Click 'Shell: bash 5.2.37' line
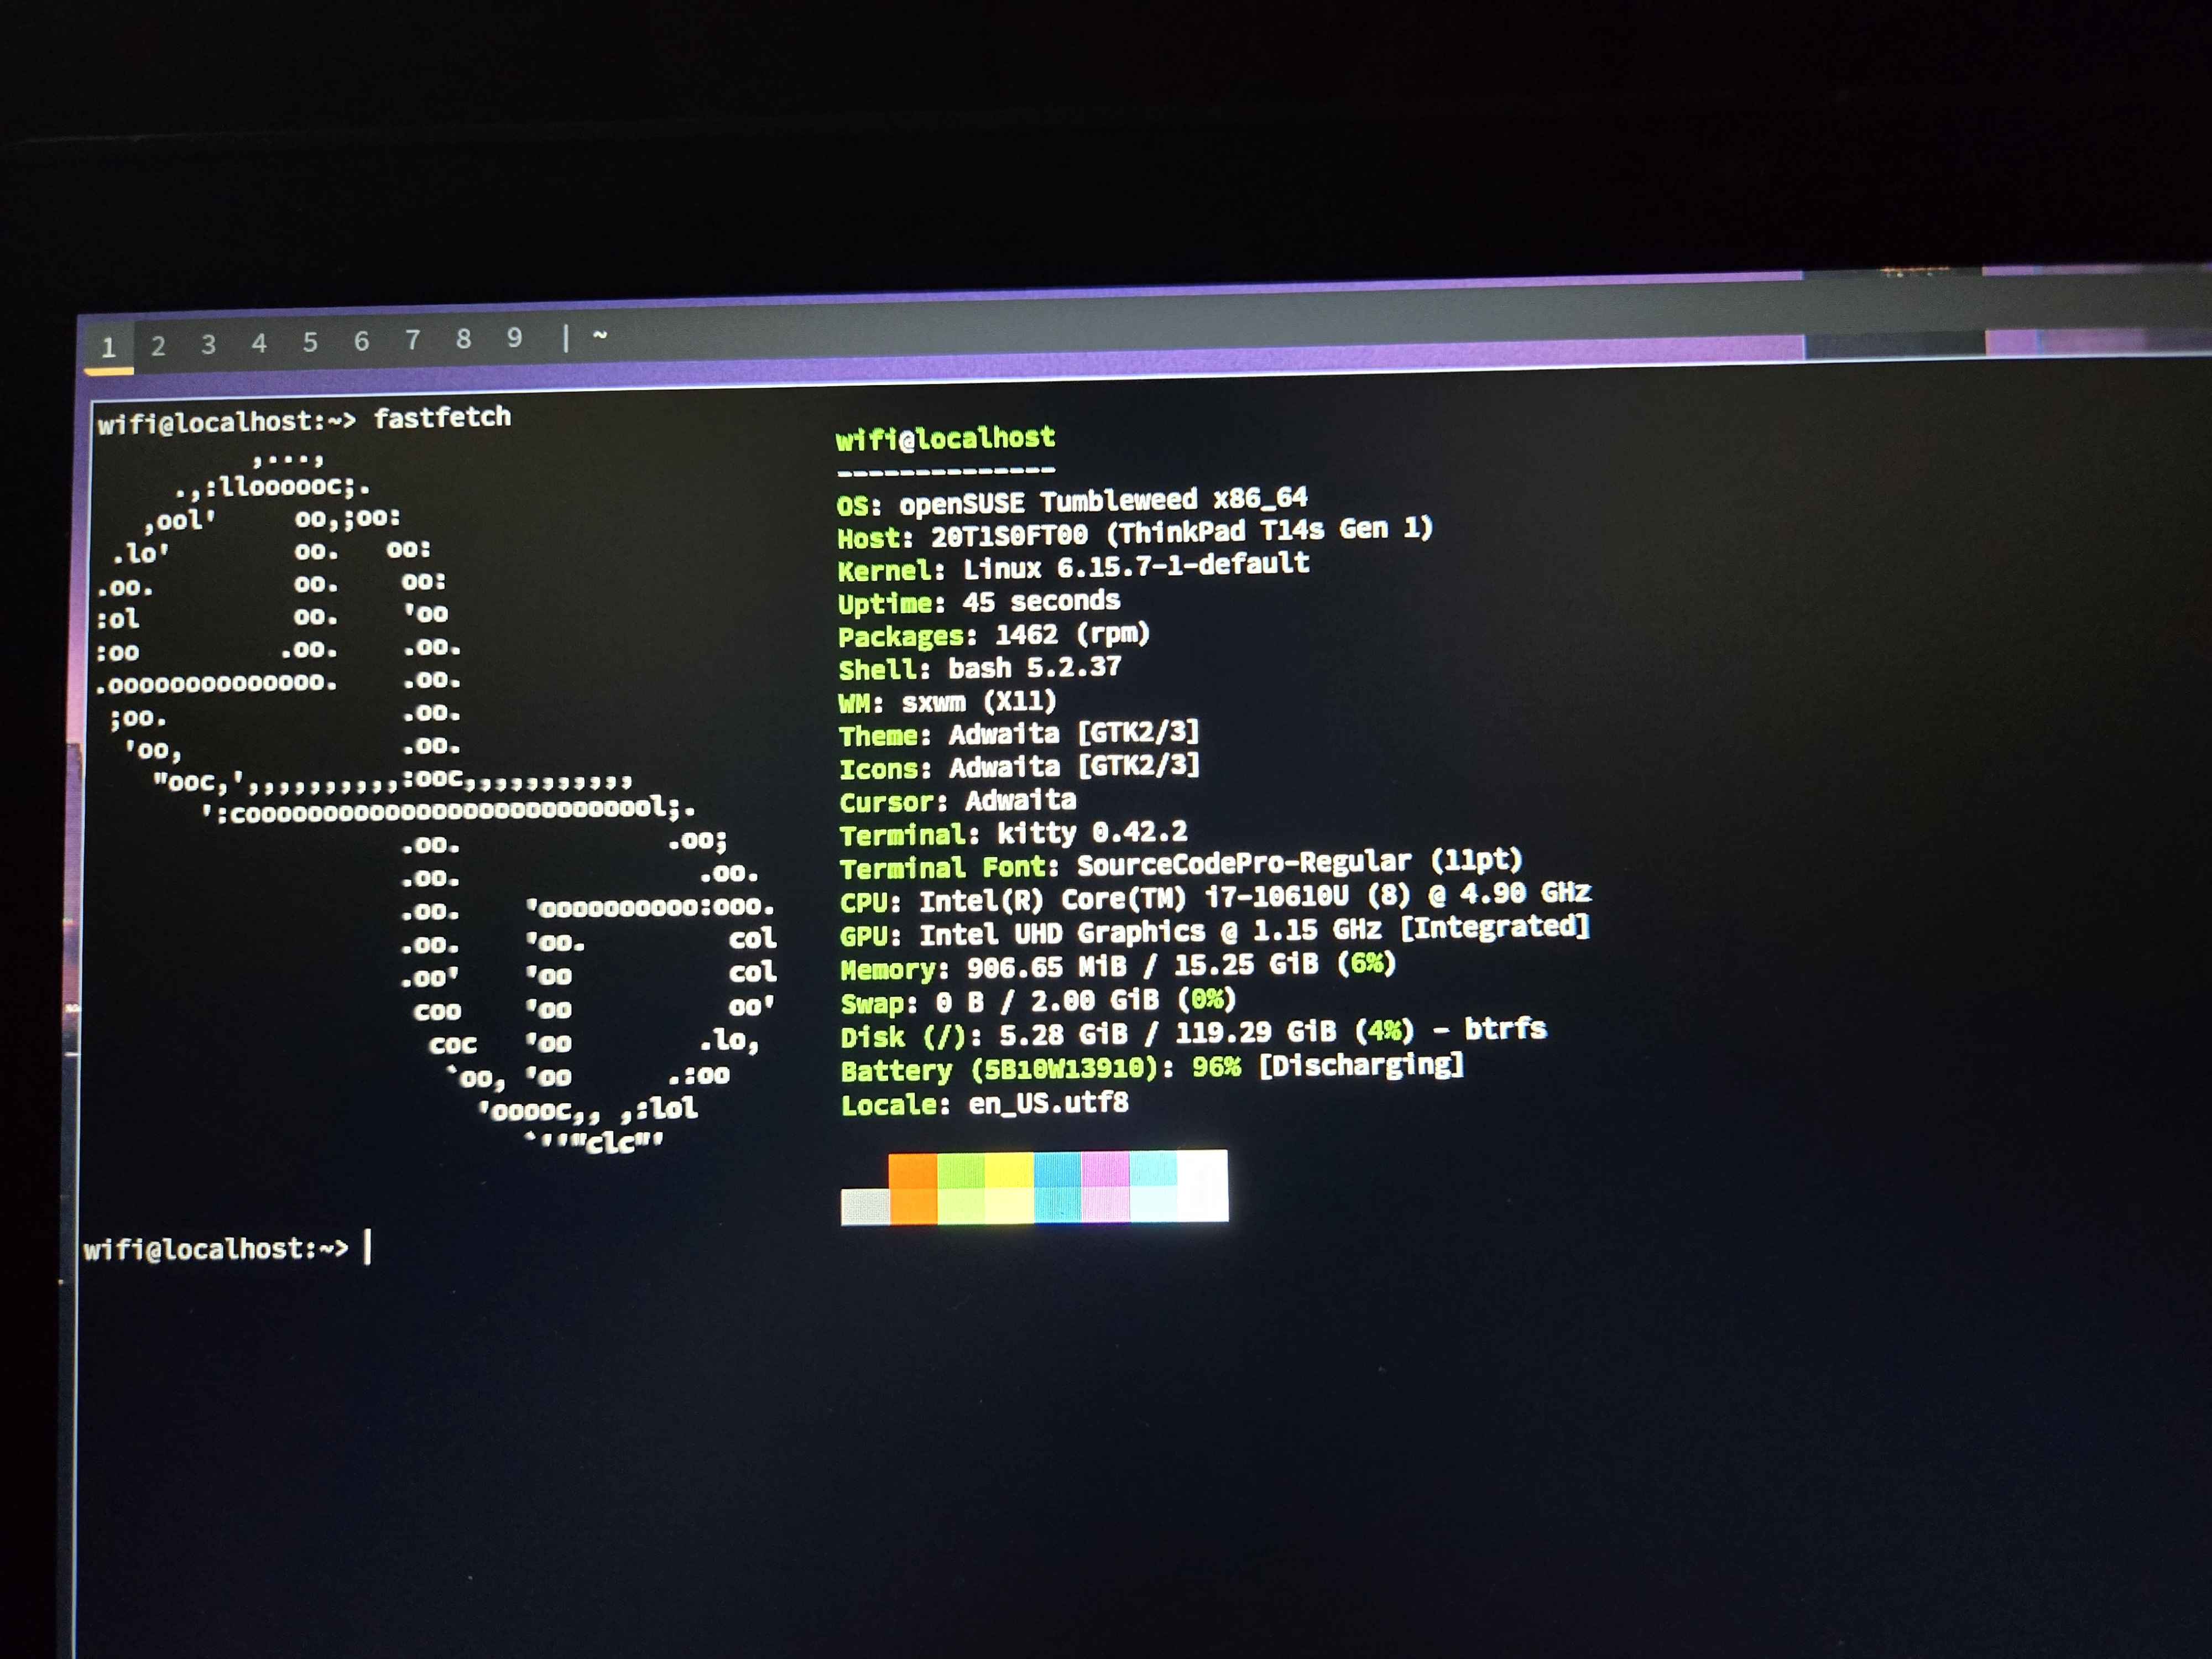The width and height of the screenshot is (2212, 1659). [x=980, y=668]
